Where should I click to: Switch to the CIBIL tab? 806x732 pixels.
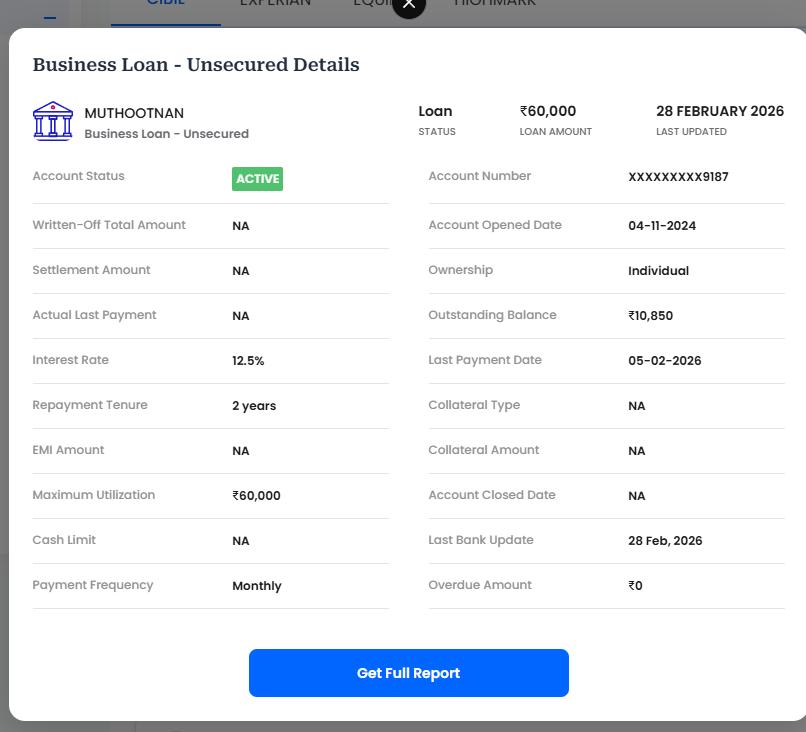click(x=165, y=4)
